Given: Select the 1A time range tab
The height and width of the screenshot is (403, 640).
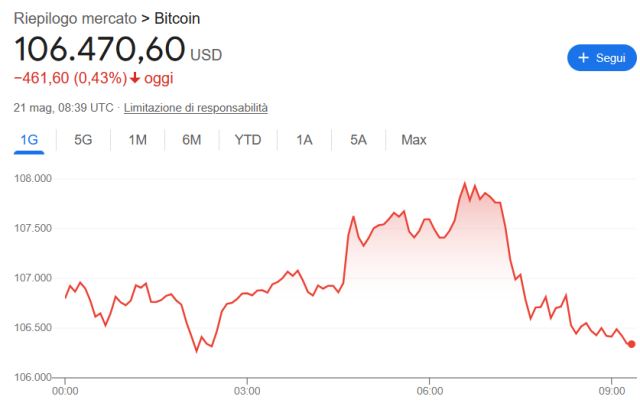Looking at the screenshot, I should point(304,140).
